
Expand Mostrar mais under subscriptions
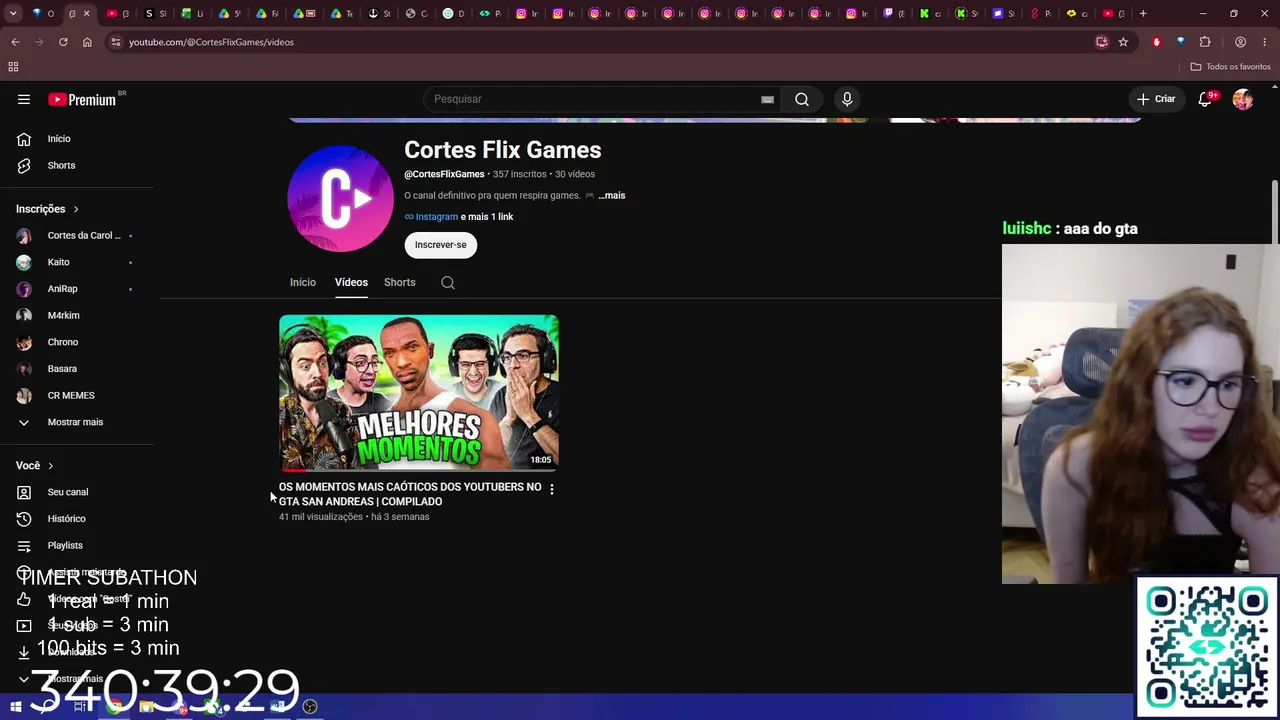(x=76, y=422)
